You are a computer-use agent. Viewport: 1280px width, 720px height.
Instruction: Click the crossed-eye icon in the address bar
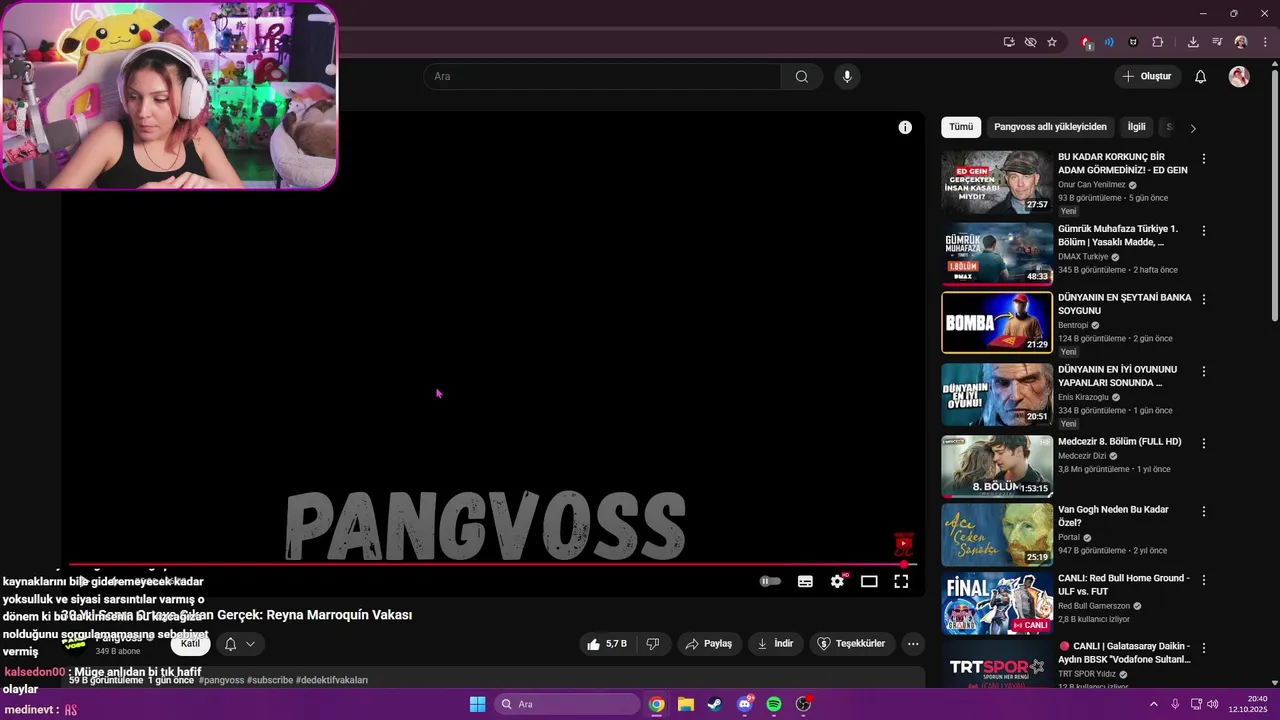[1030, 42]
